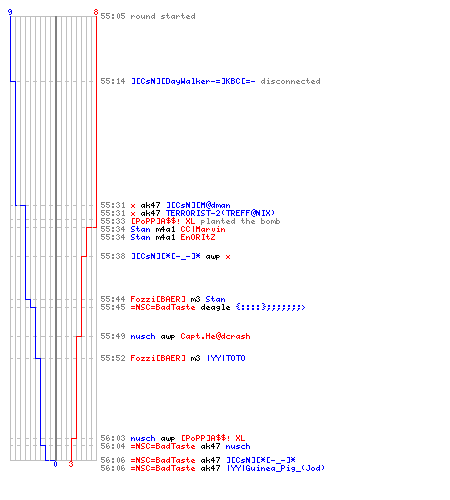The image size is (450, 500).
Task: Click the 'round started' log entry
Action: (148, 16)
